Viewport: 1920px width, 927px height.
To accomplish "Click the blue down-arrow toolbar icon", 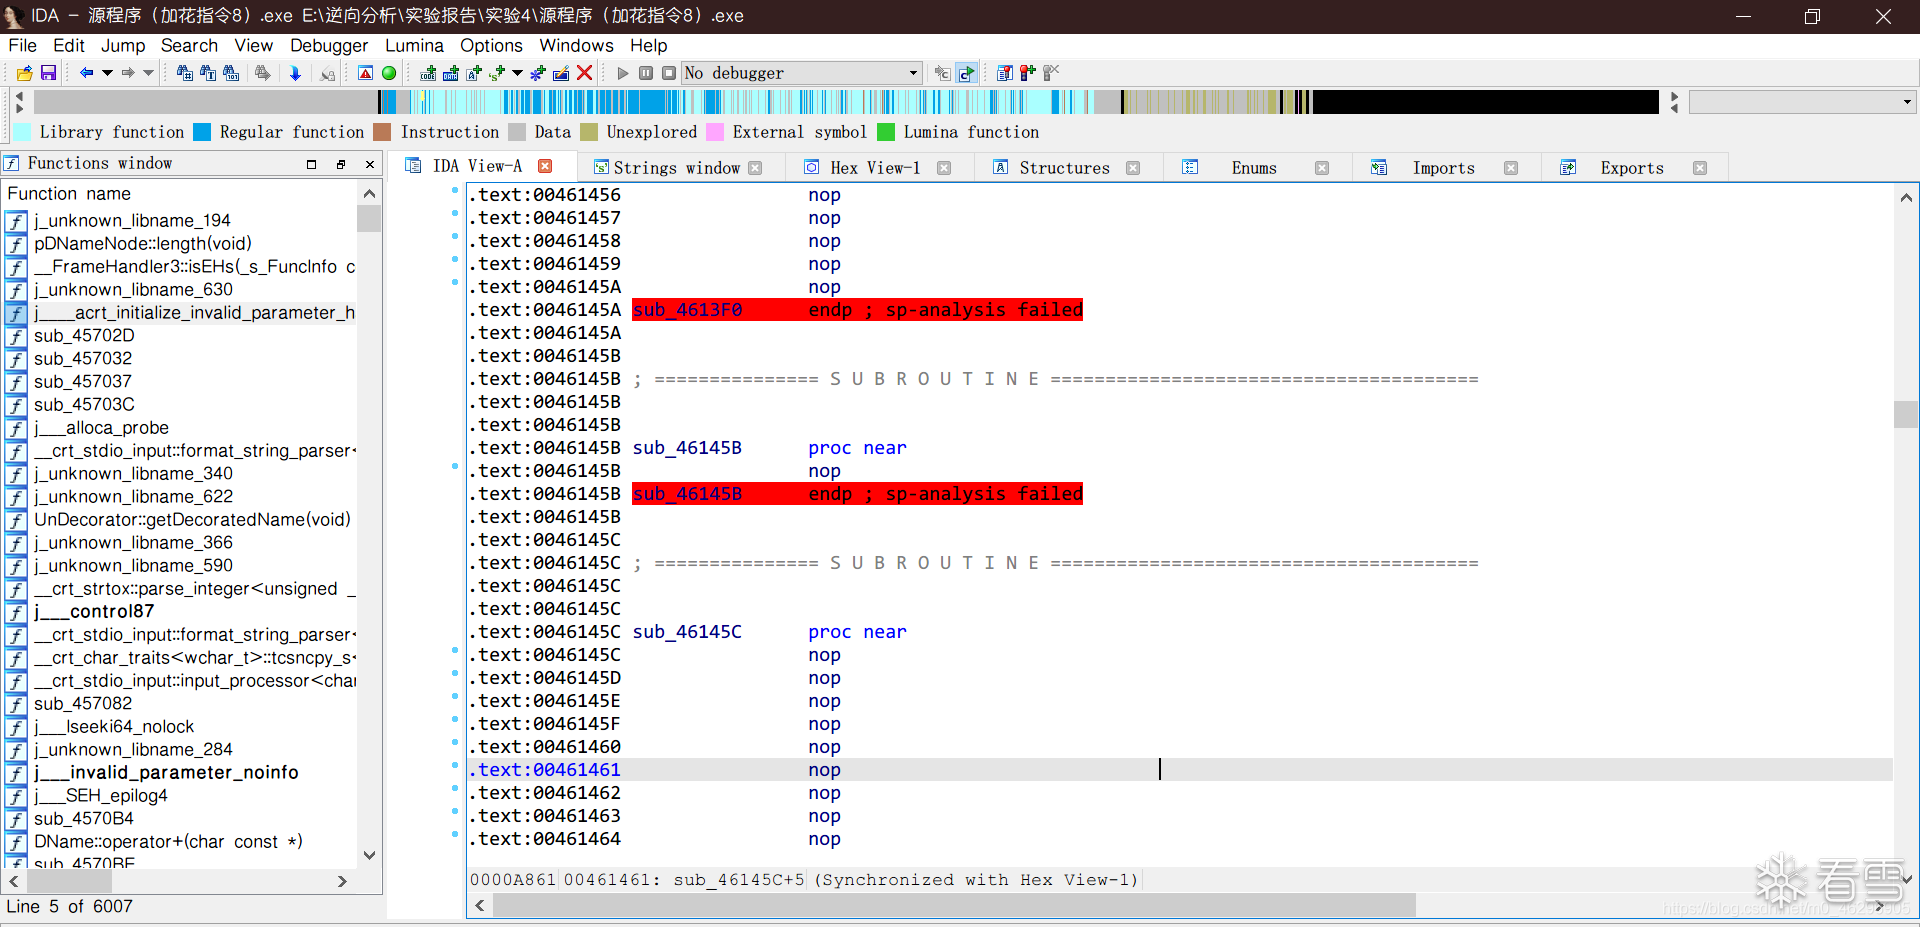I will coord(295,73).
